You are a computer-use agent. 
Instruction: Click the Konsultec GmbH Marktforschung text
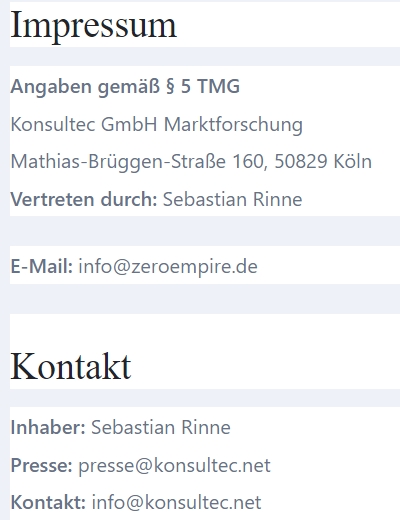157,125
